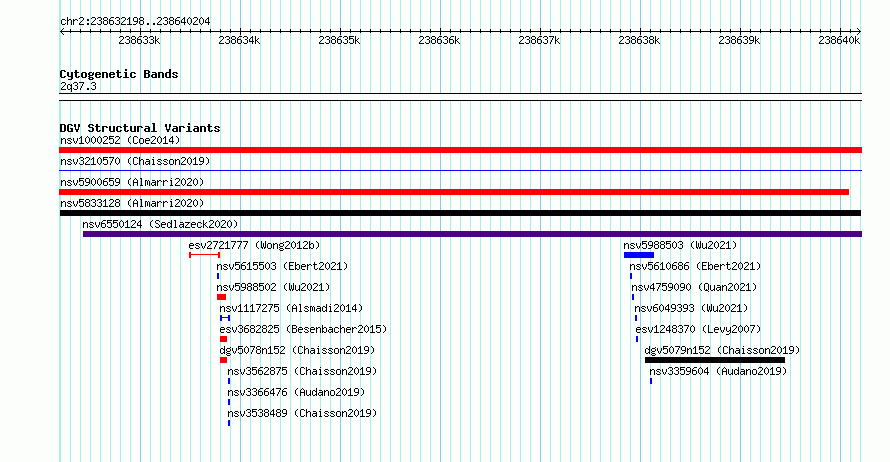The height and width of the screenshot is (462, 890).
Task: Click the 238633k ruler tick label
Action: click(140, 40)
